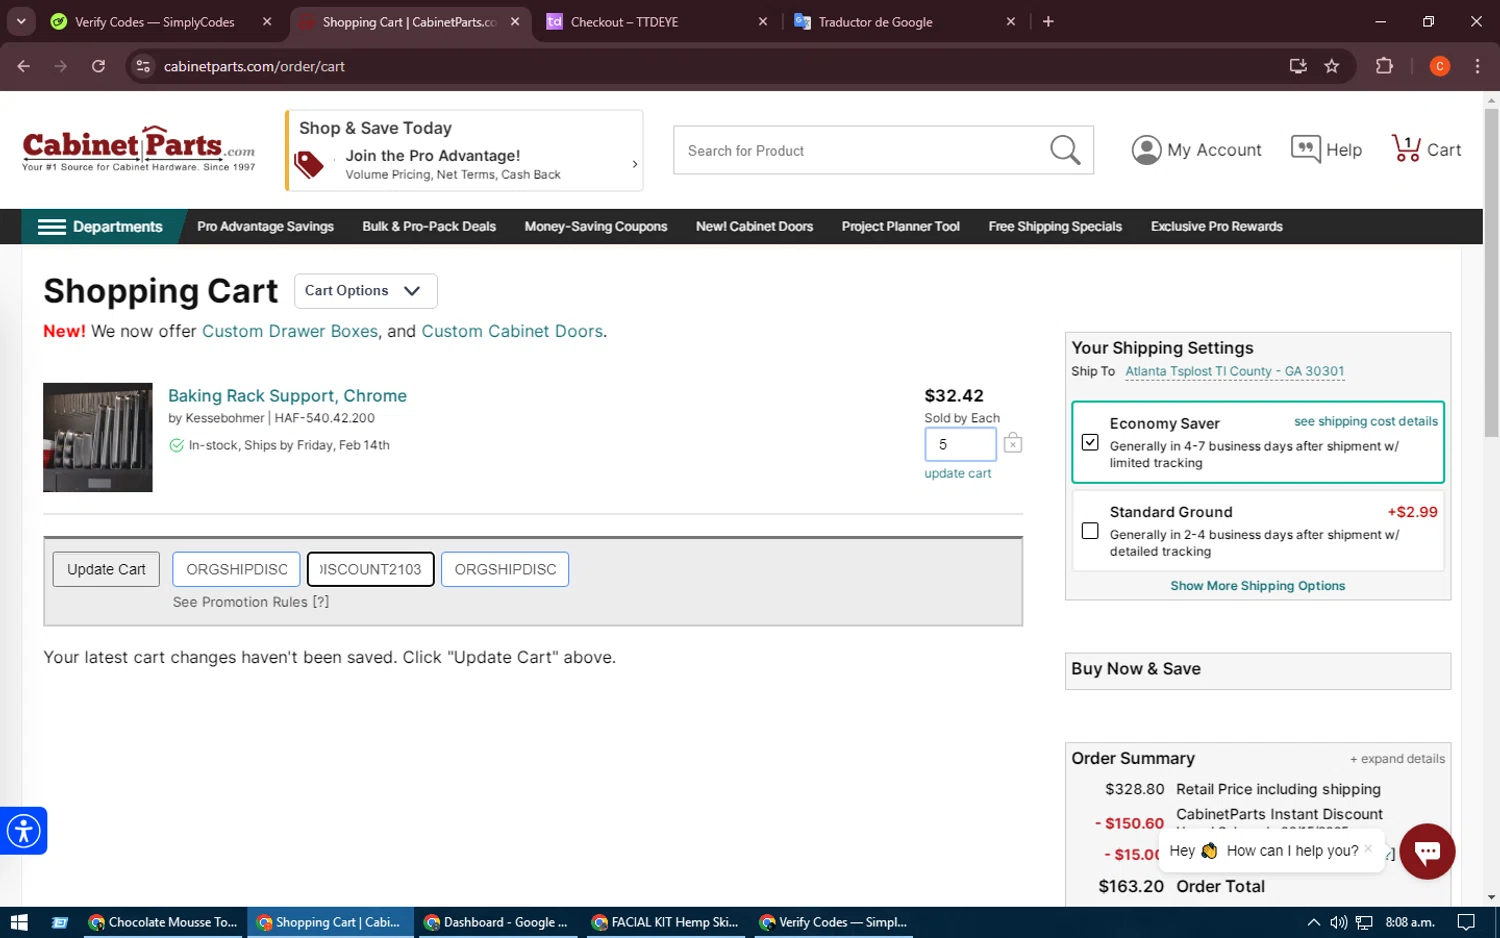
Task: Open browser extensions puzzle icon
Action: click(1384, 66)
